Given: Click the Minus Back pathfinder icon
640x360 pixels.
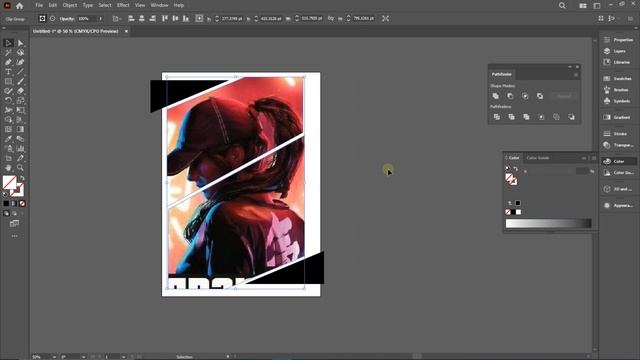Looking at the screenshot, I should (571, 117).
